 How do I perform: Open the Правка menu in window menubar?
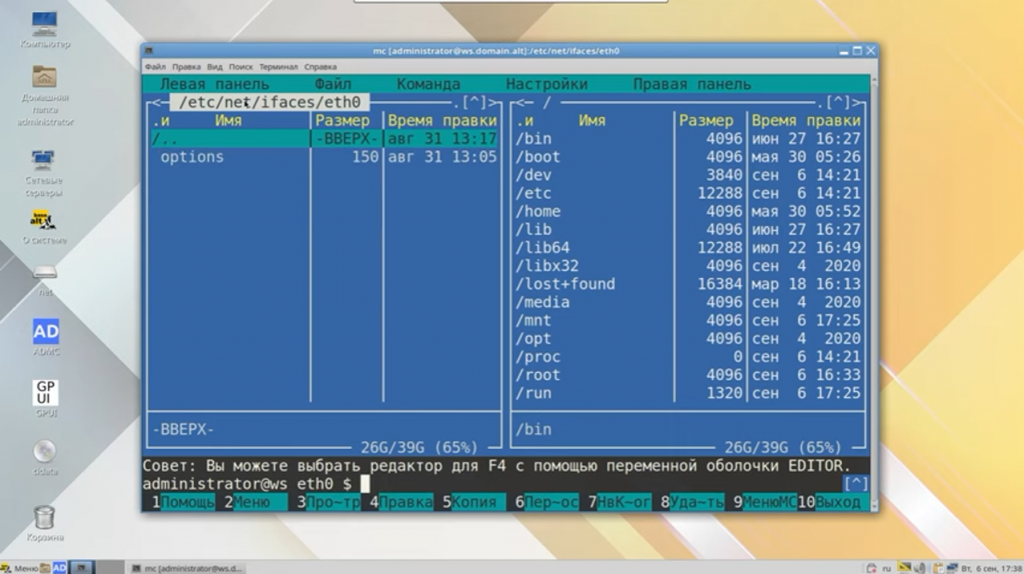[x=186, y=67]
